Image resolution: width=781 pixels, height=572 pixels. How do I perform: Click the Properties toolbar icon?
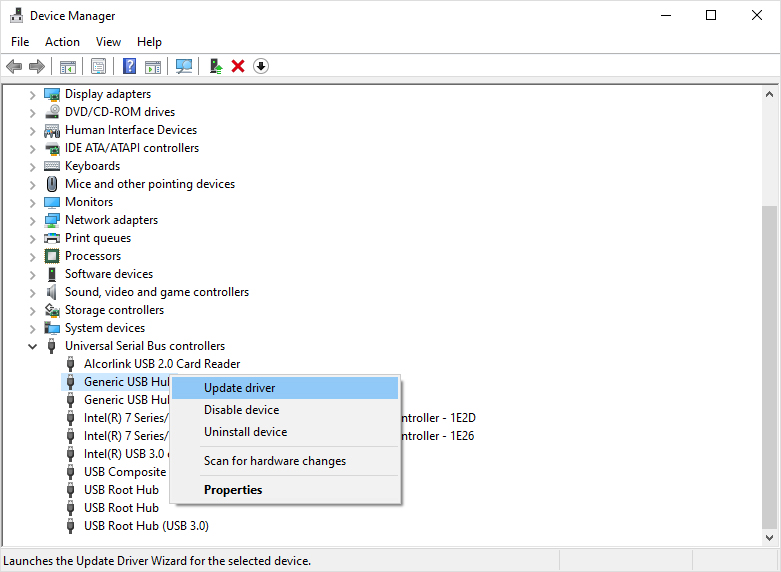(98, 66)
